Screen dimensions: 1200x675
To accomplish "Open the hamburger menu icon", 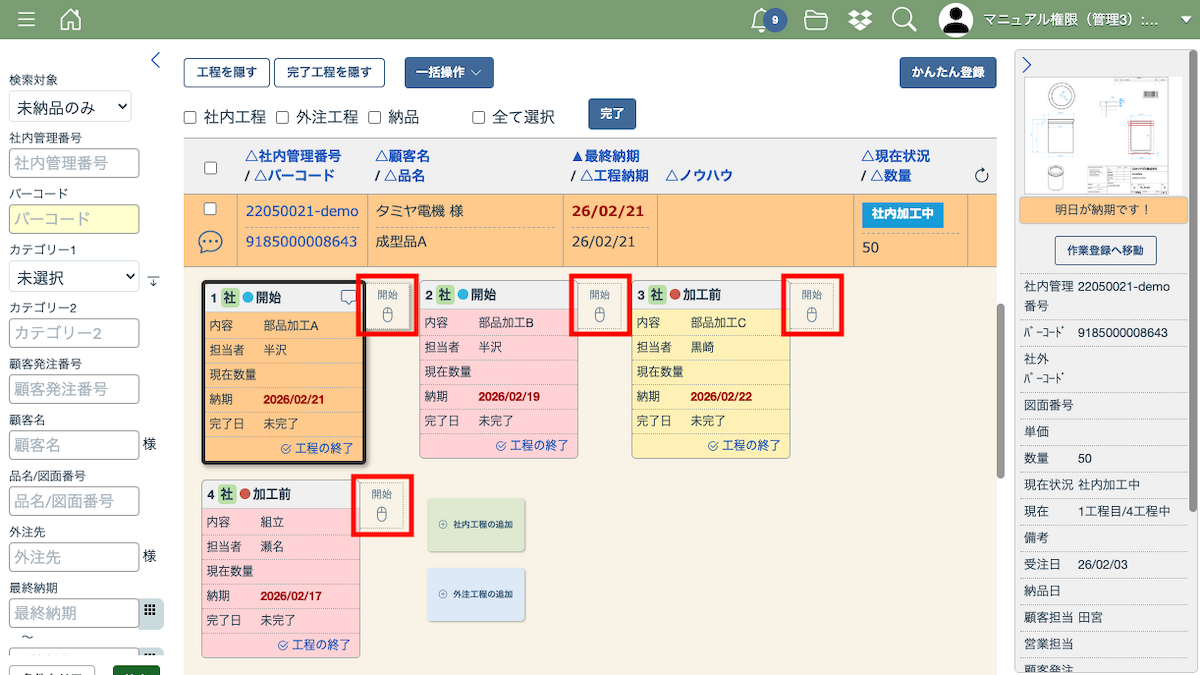I will [x=27, y=19].
